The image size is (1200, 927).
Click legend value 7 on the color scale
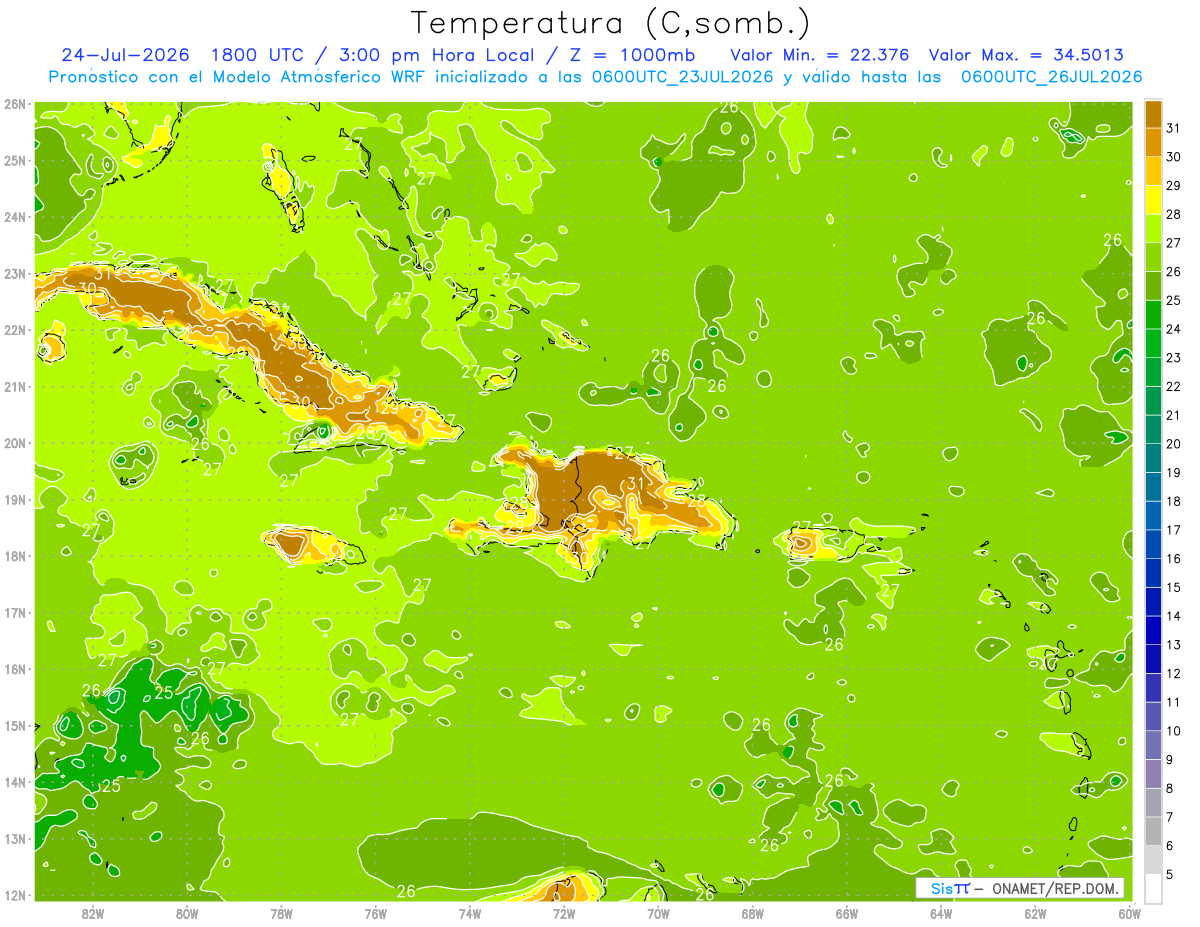point(1169,817)
